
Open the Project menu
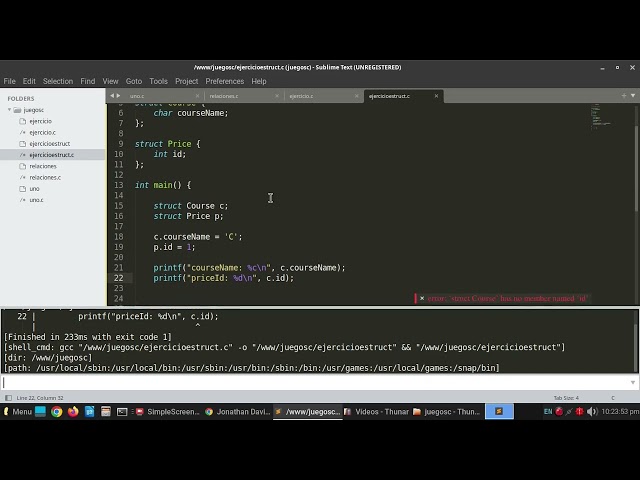(x=187, y=81)
